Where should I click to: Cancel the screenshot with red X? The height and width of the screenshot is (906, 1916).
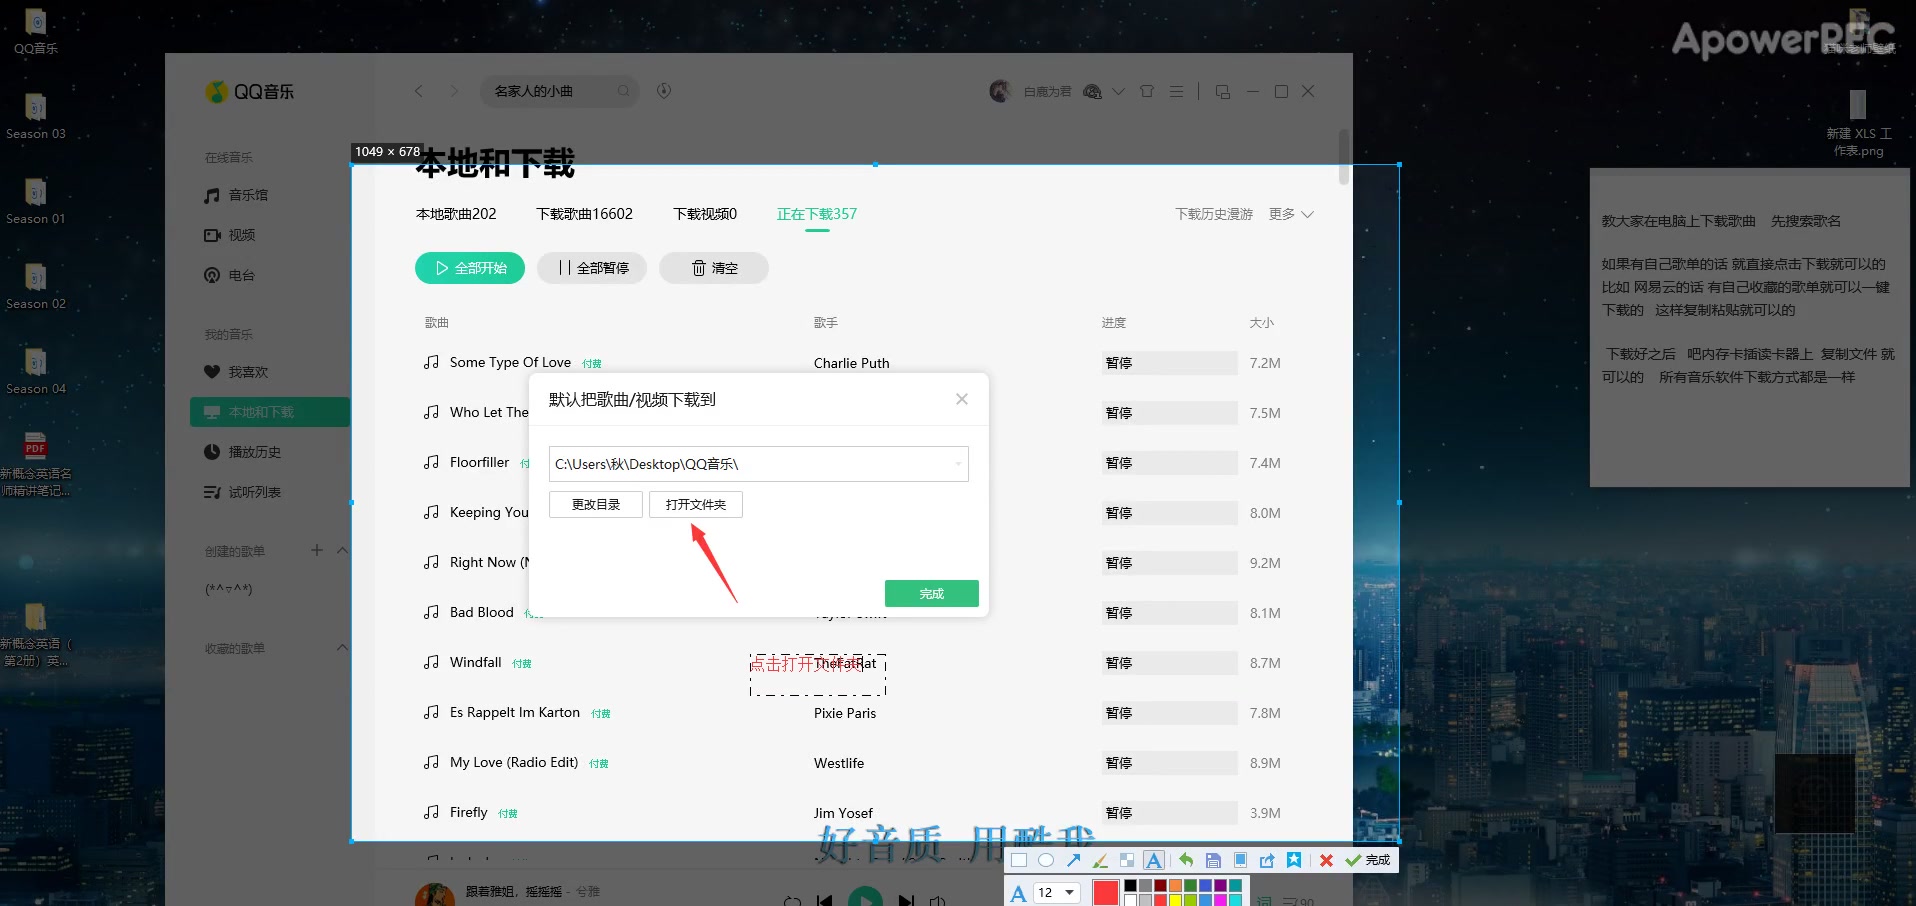point(1326,860)
